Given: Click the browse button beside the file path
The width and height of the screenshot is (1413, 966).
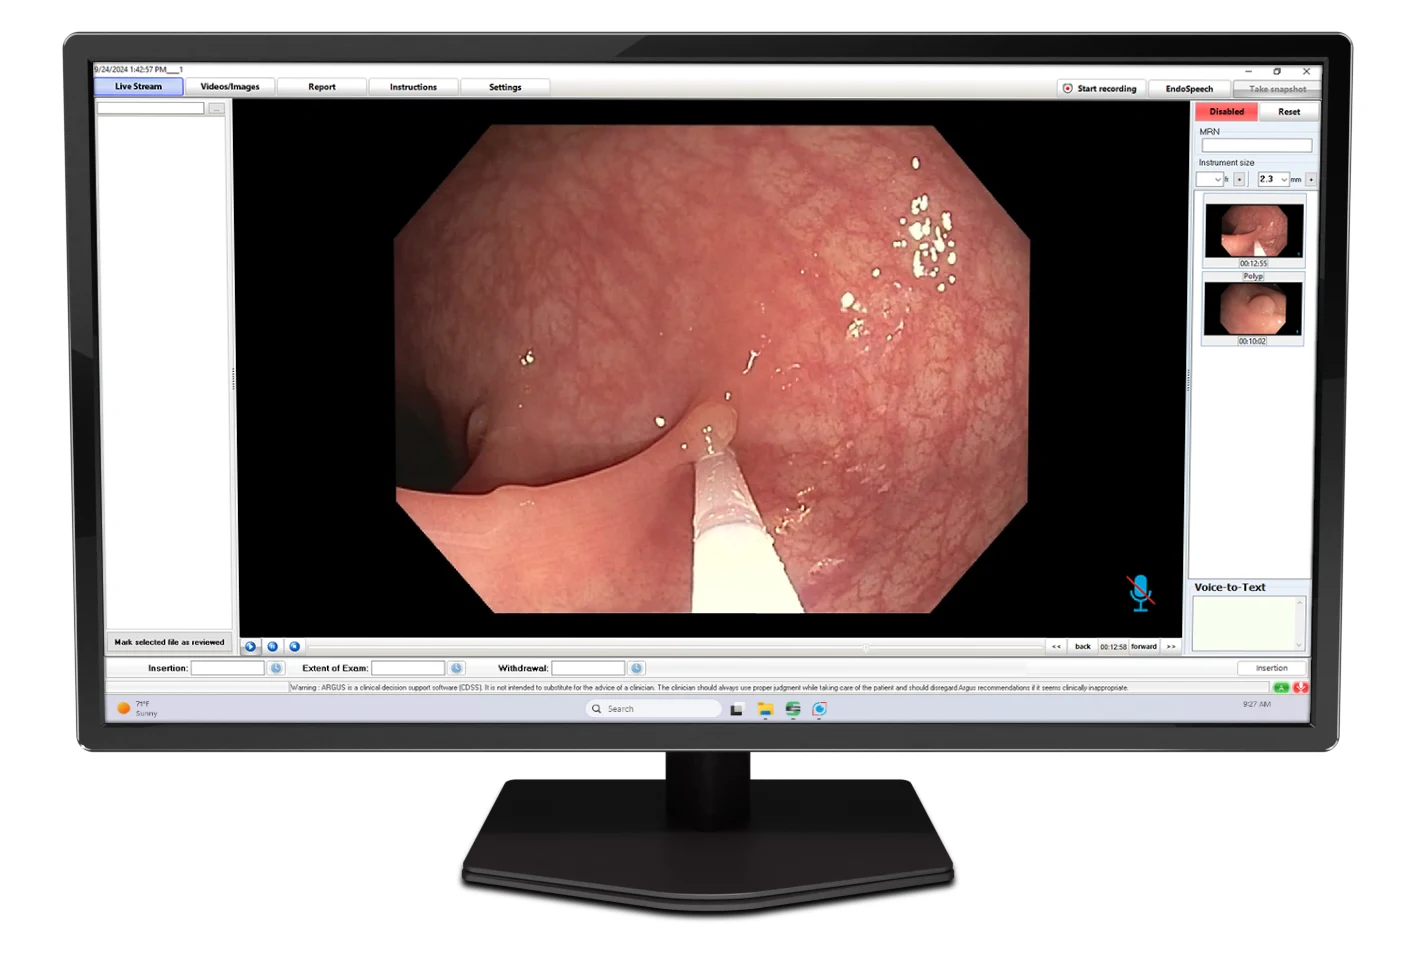Looking at the screenshot, I should click(x=216, y=109).
